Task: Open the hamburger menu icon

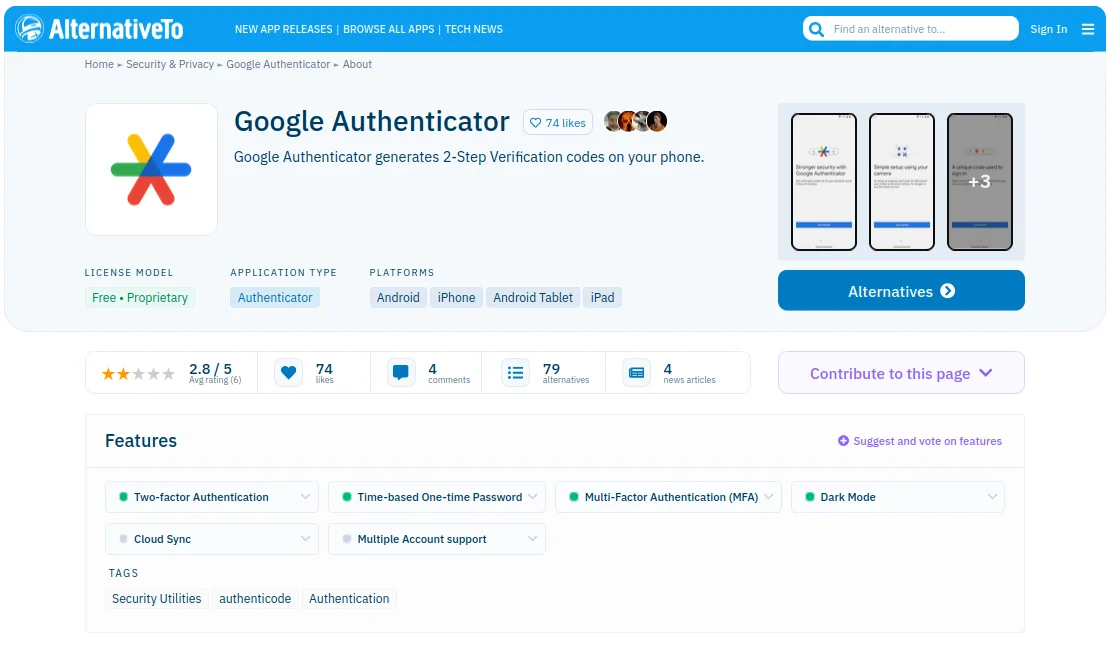Action: coord(1087,29)
